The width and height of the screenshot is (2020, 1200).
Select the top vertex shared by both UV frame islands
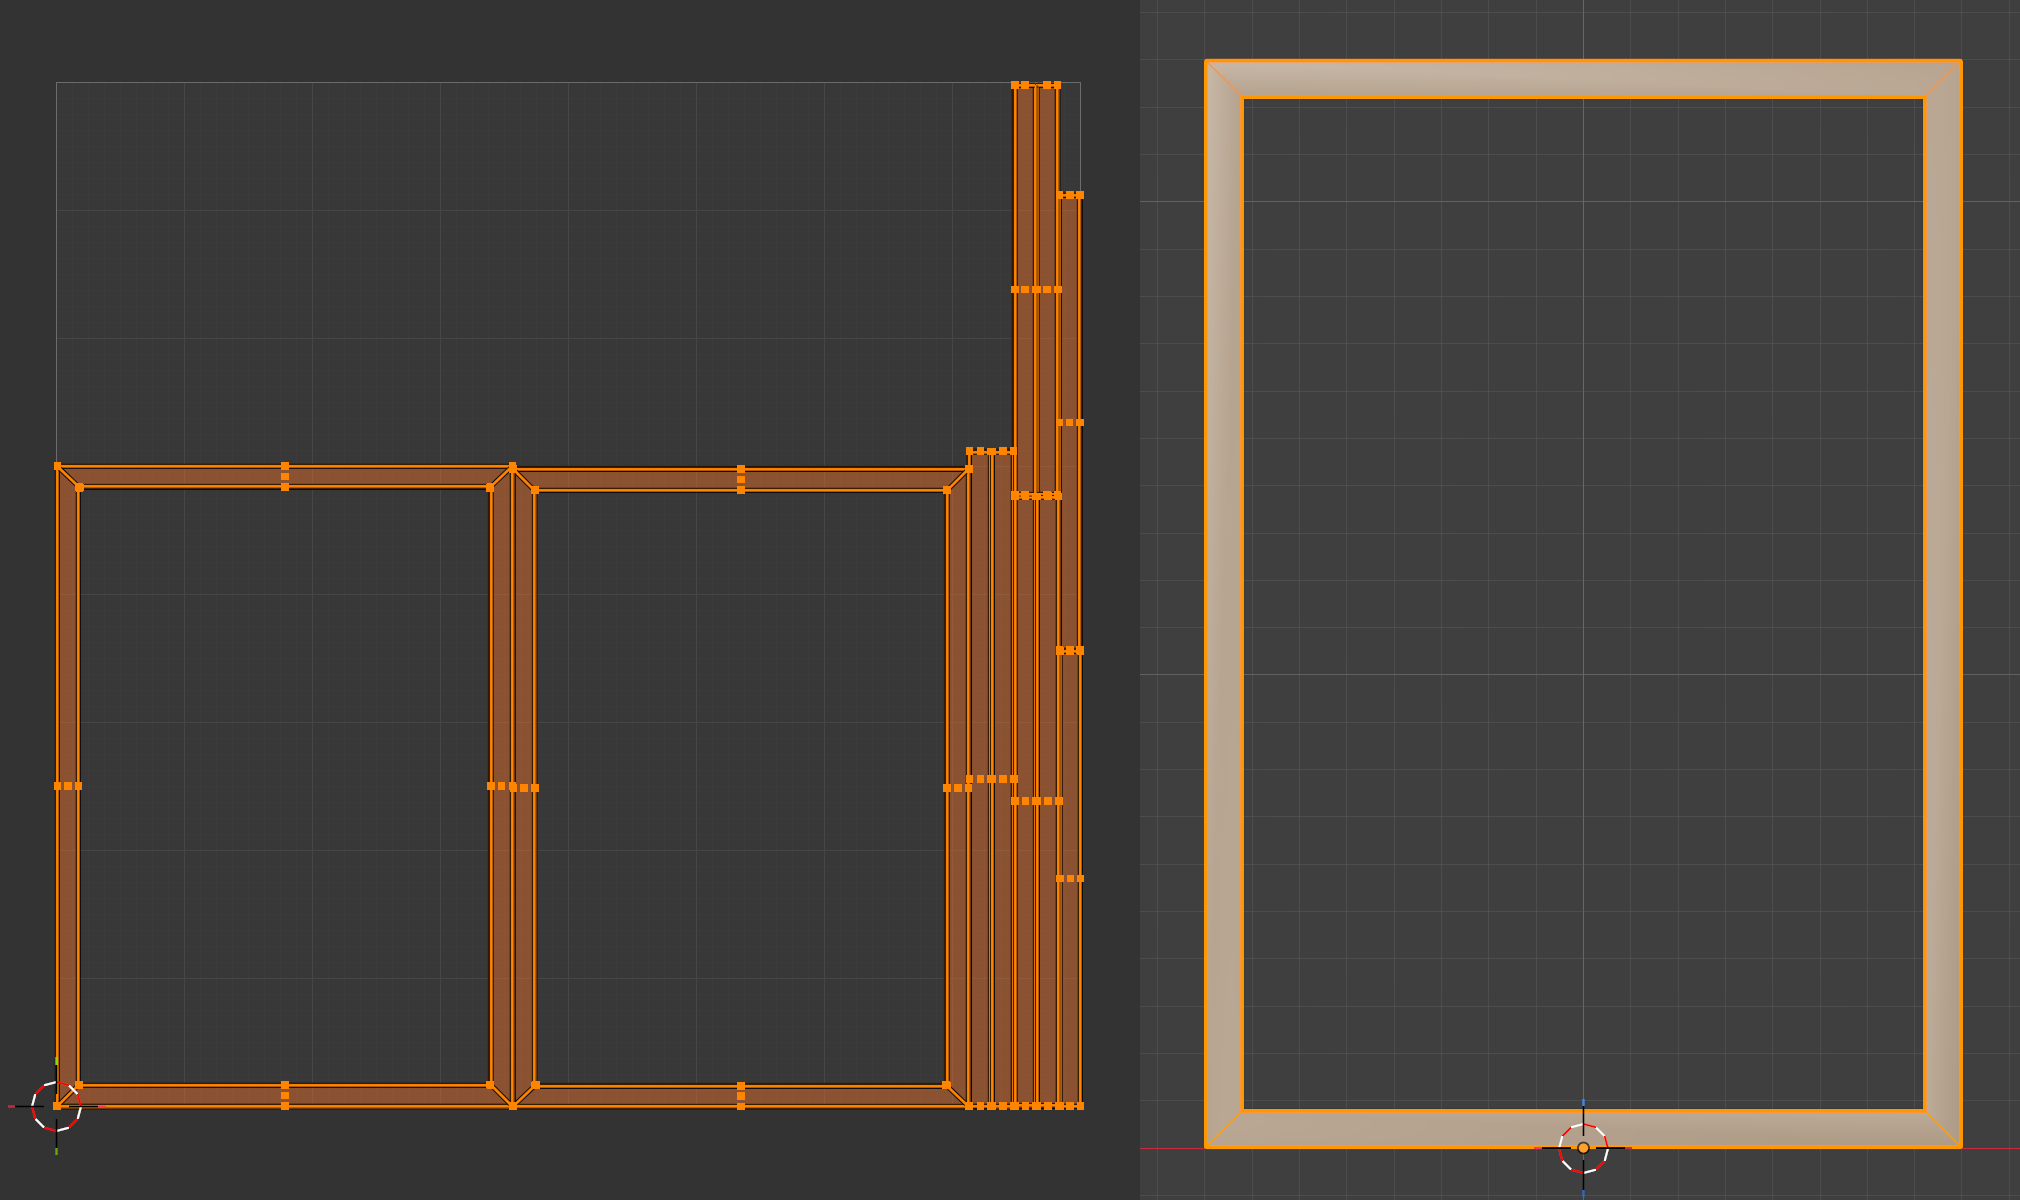(x=513, y=467)
